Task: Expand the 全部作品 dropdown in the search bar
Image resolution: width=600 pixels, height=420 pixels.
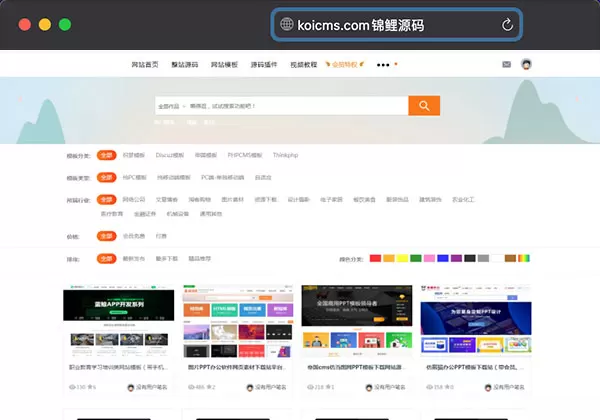Action: click(171, 106)
